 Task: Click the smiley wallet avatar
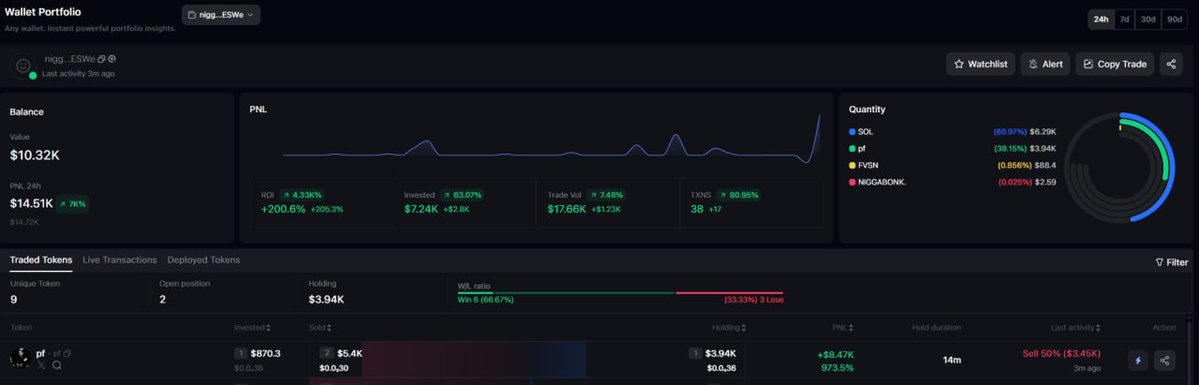[x=23, y=66]
